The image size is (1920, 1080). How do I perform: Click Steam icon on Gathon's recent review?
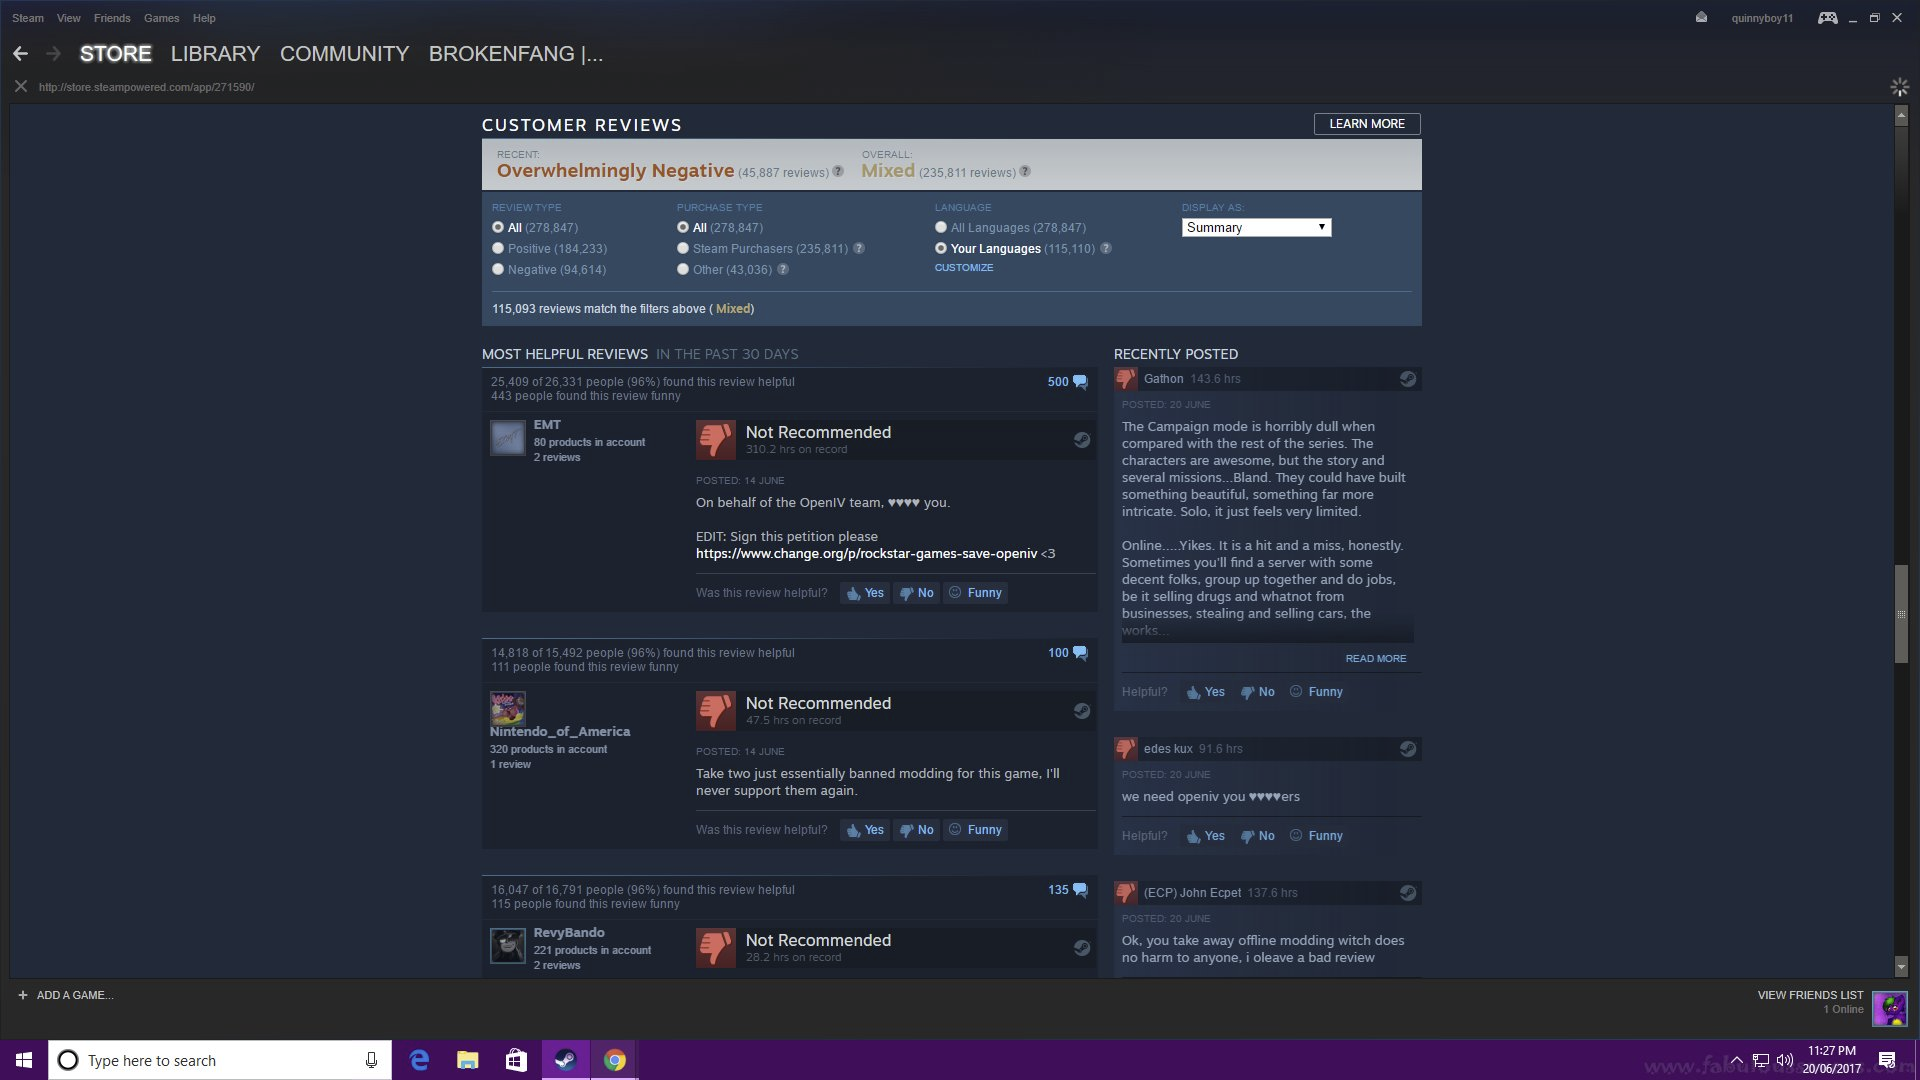tap(1407, 379)
